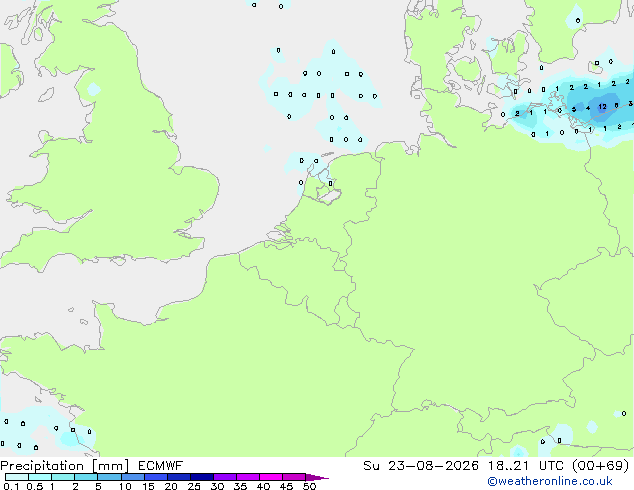Click the (00+69) forecast offset text
634x490 pixels.
tap(601, 466)
